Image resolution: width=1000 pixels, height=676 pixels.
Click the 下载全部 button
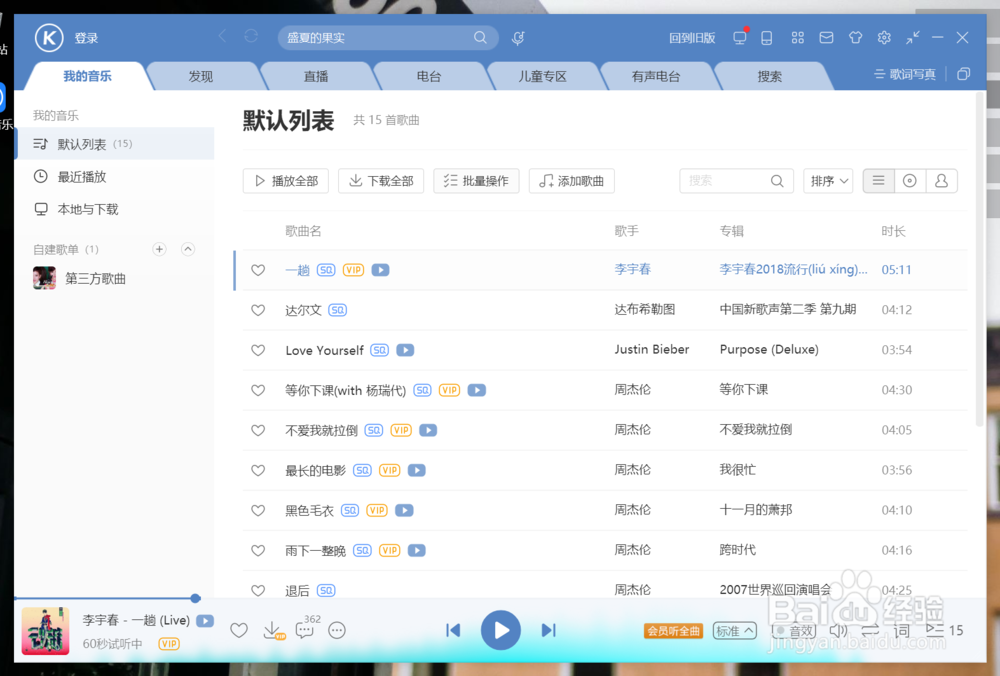pyautogui.click(x=381, y=180)
